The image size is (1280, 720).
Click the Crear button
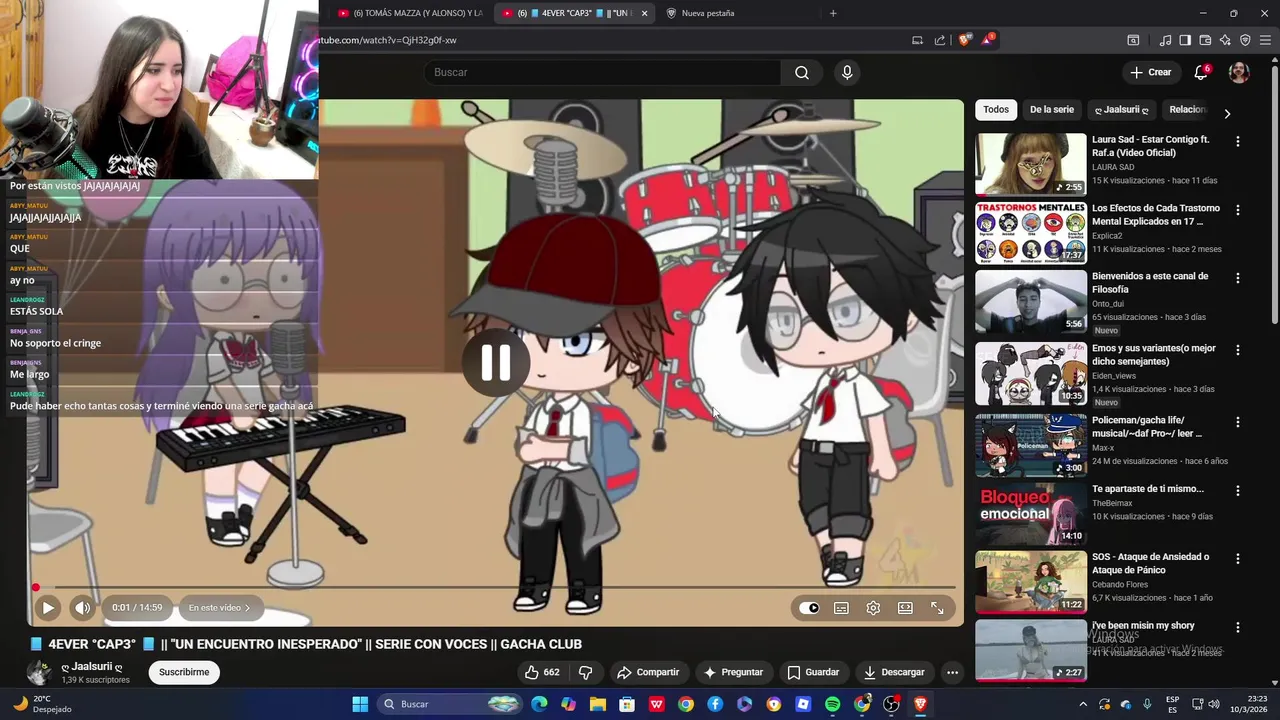(x=1151, y=72)
